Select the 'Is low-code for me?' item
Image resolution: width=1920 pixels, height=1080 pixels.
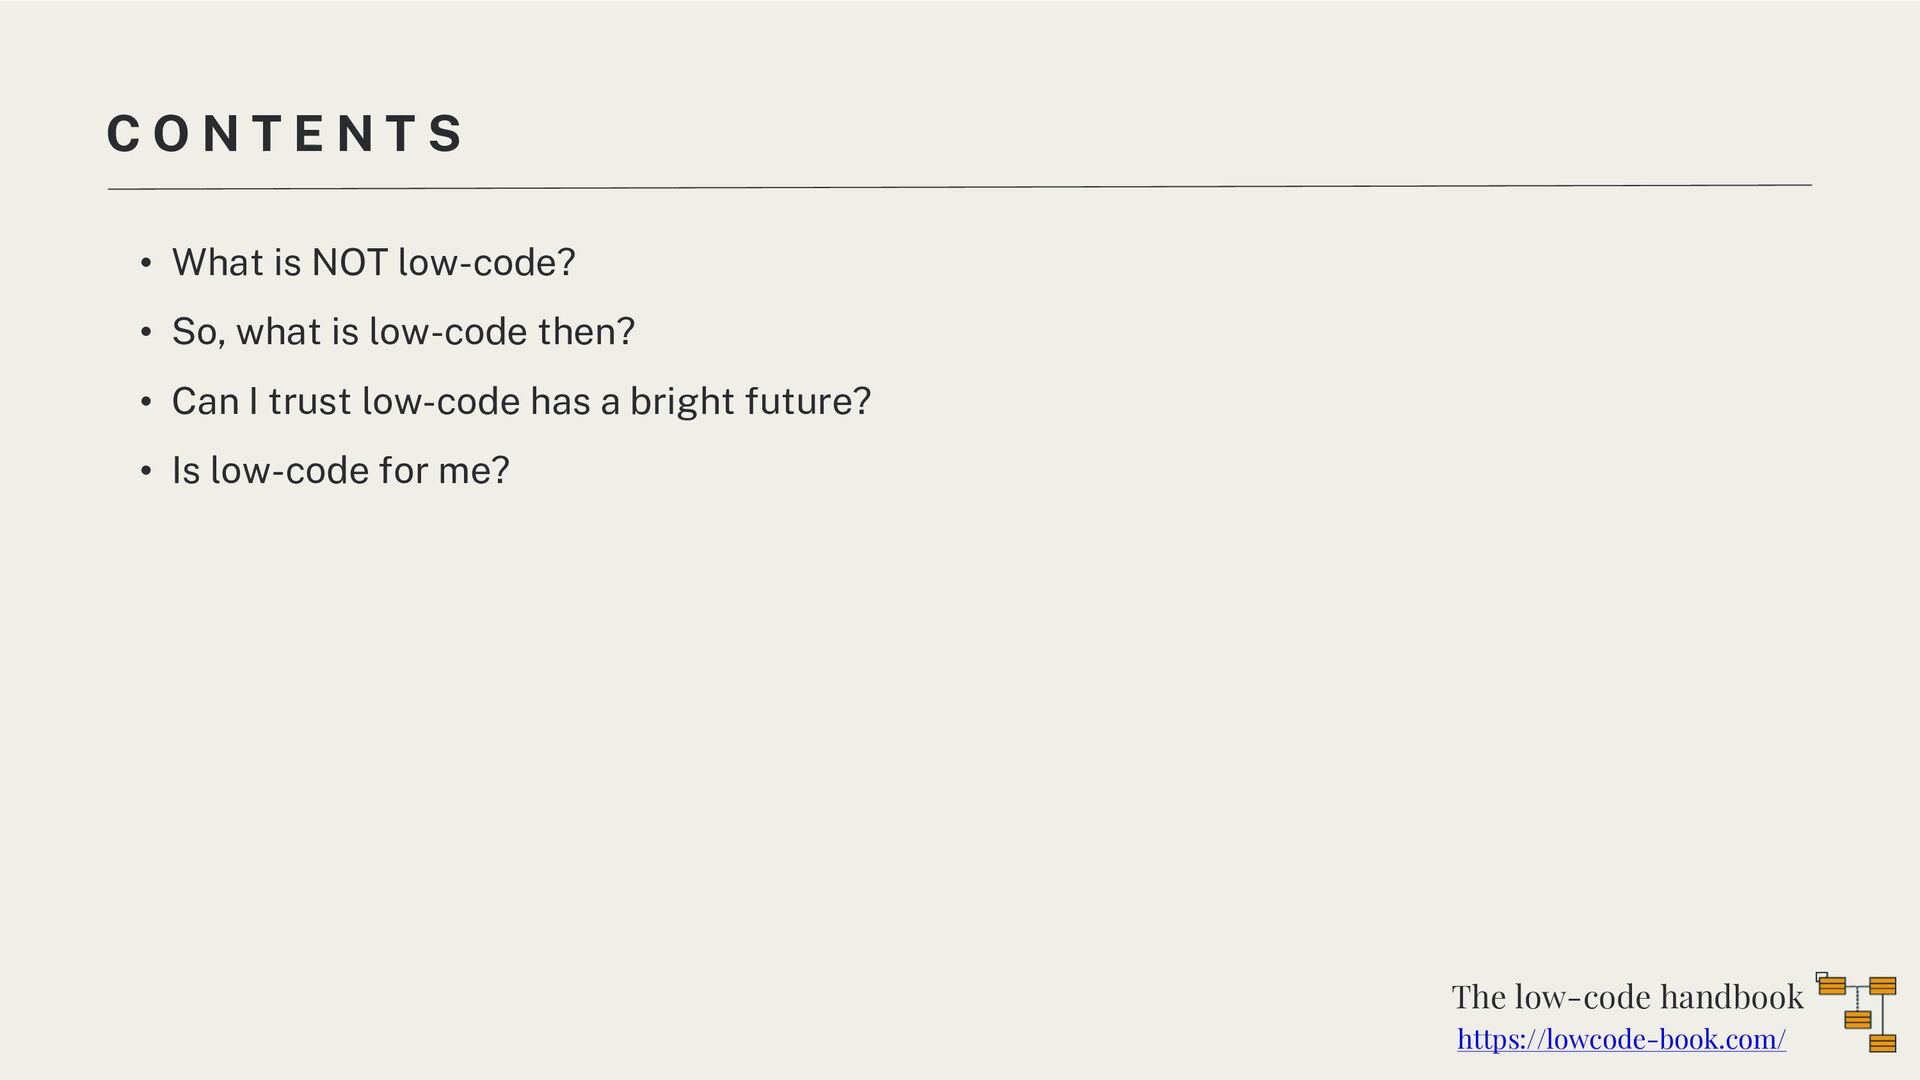click(x=340, y=470)
